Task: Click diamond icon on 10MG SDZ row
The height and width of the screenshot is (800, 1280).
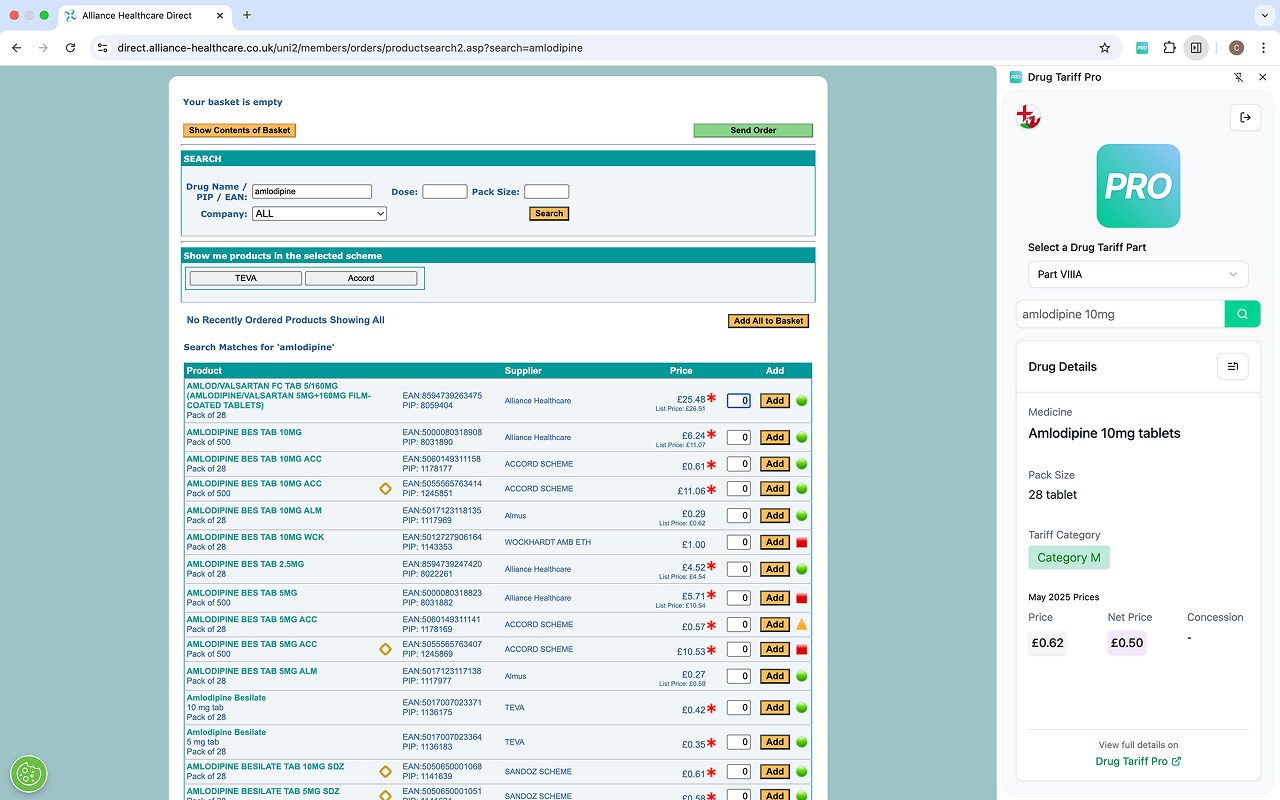Action: [385, 771]
